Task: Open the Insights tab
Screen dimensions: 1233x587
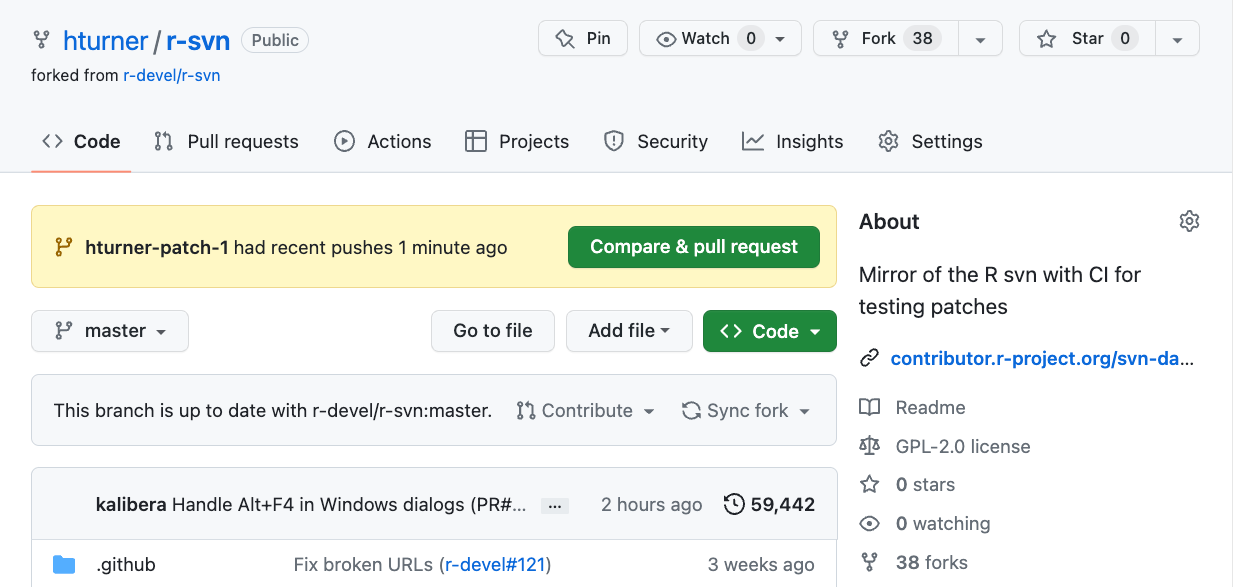Action: pyautogui.click(x=793, y=142)
